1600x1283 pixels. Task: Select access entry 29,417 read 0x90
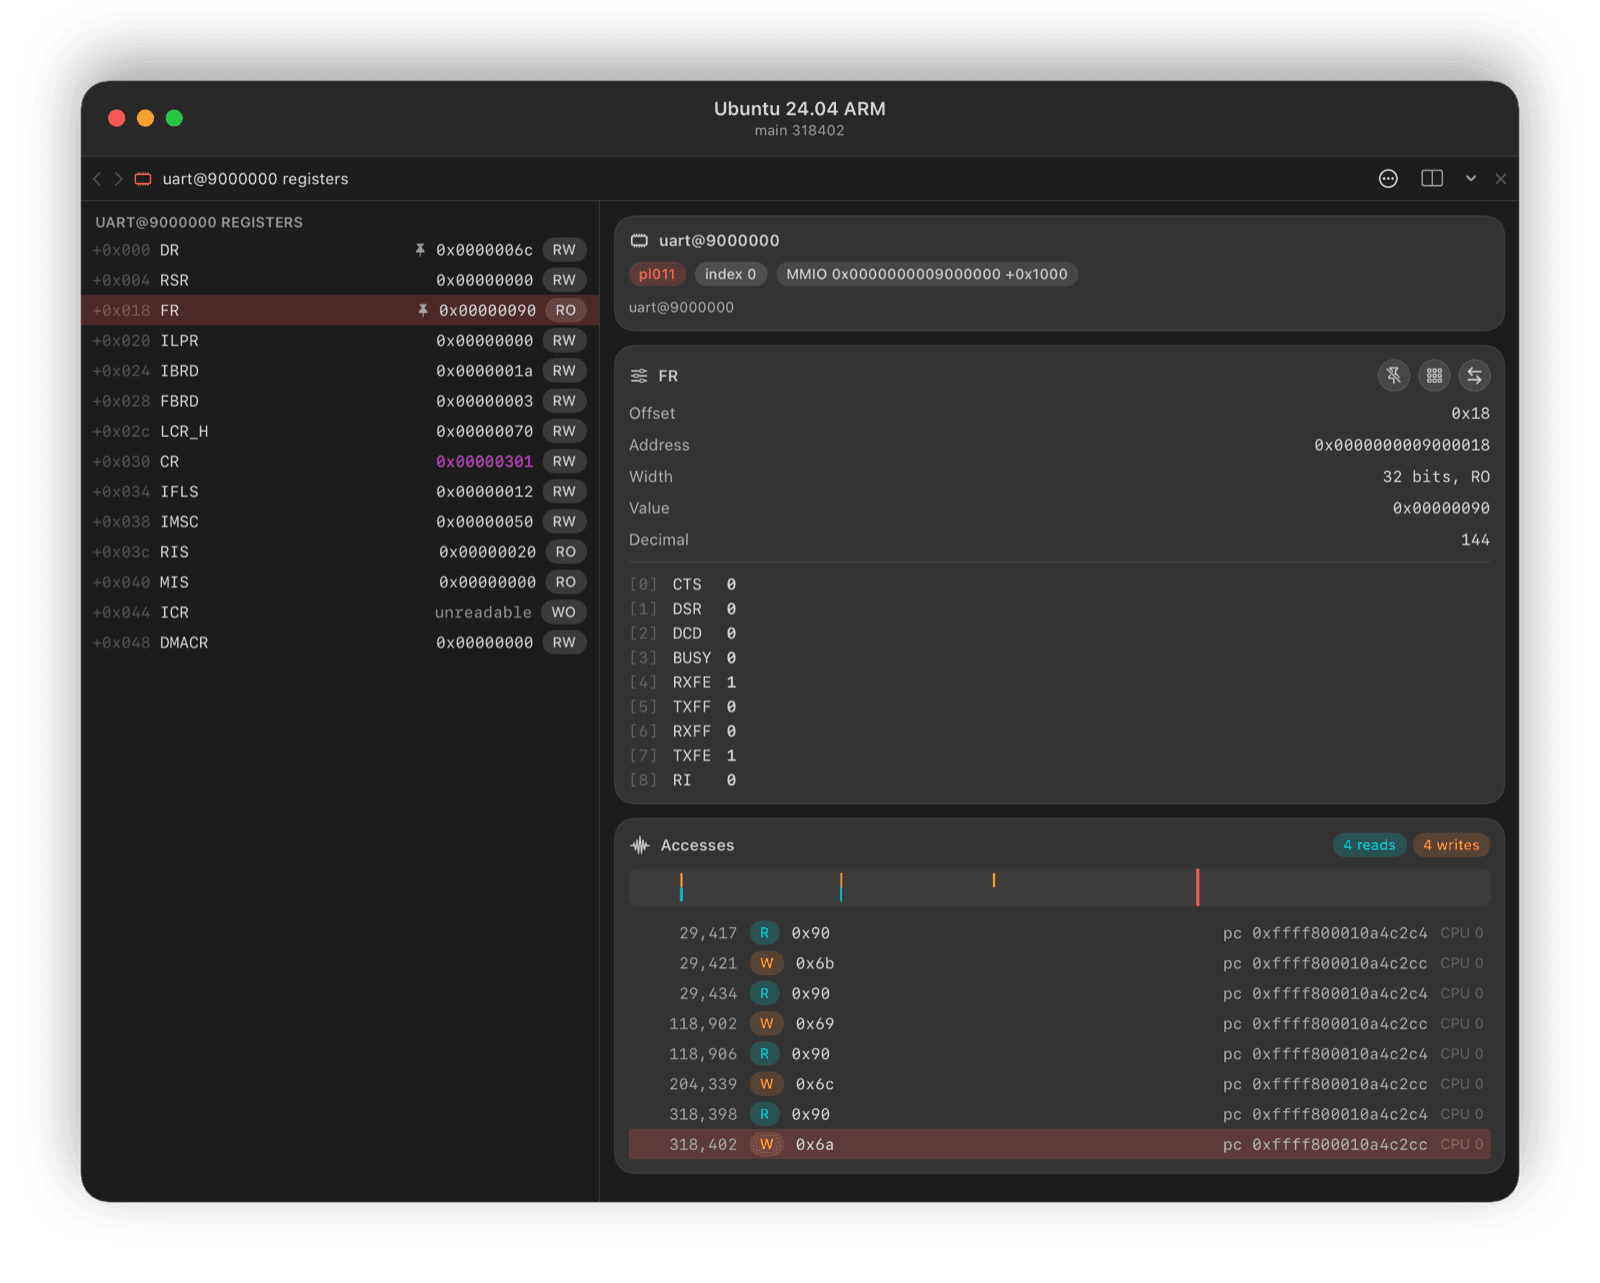pos(1059,933)
